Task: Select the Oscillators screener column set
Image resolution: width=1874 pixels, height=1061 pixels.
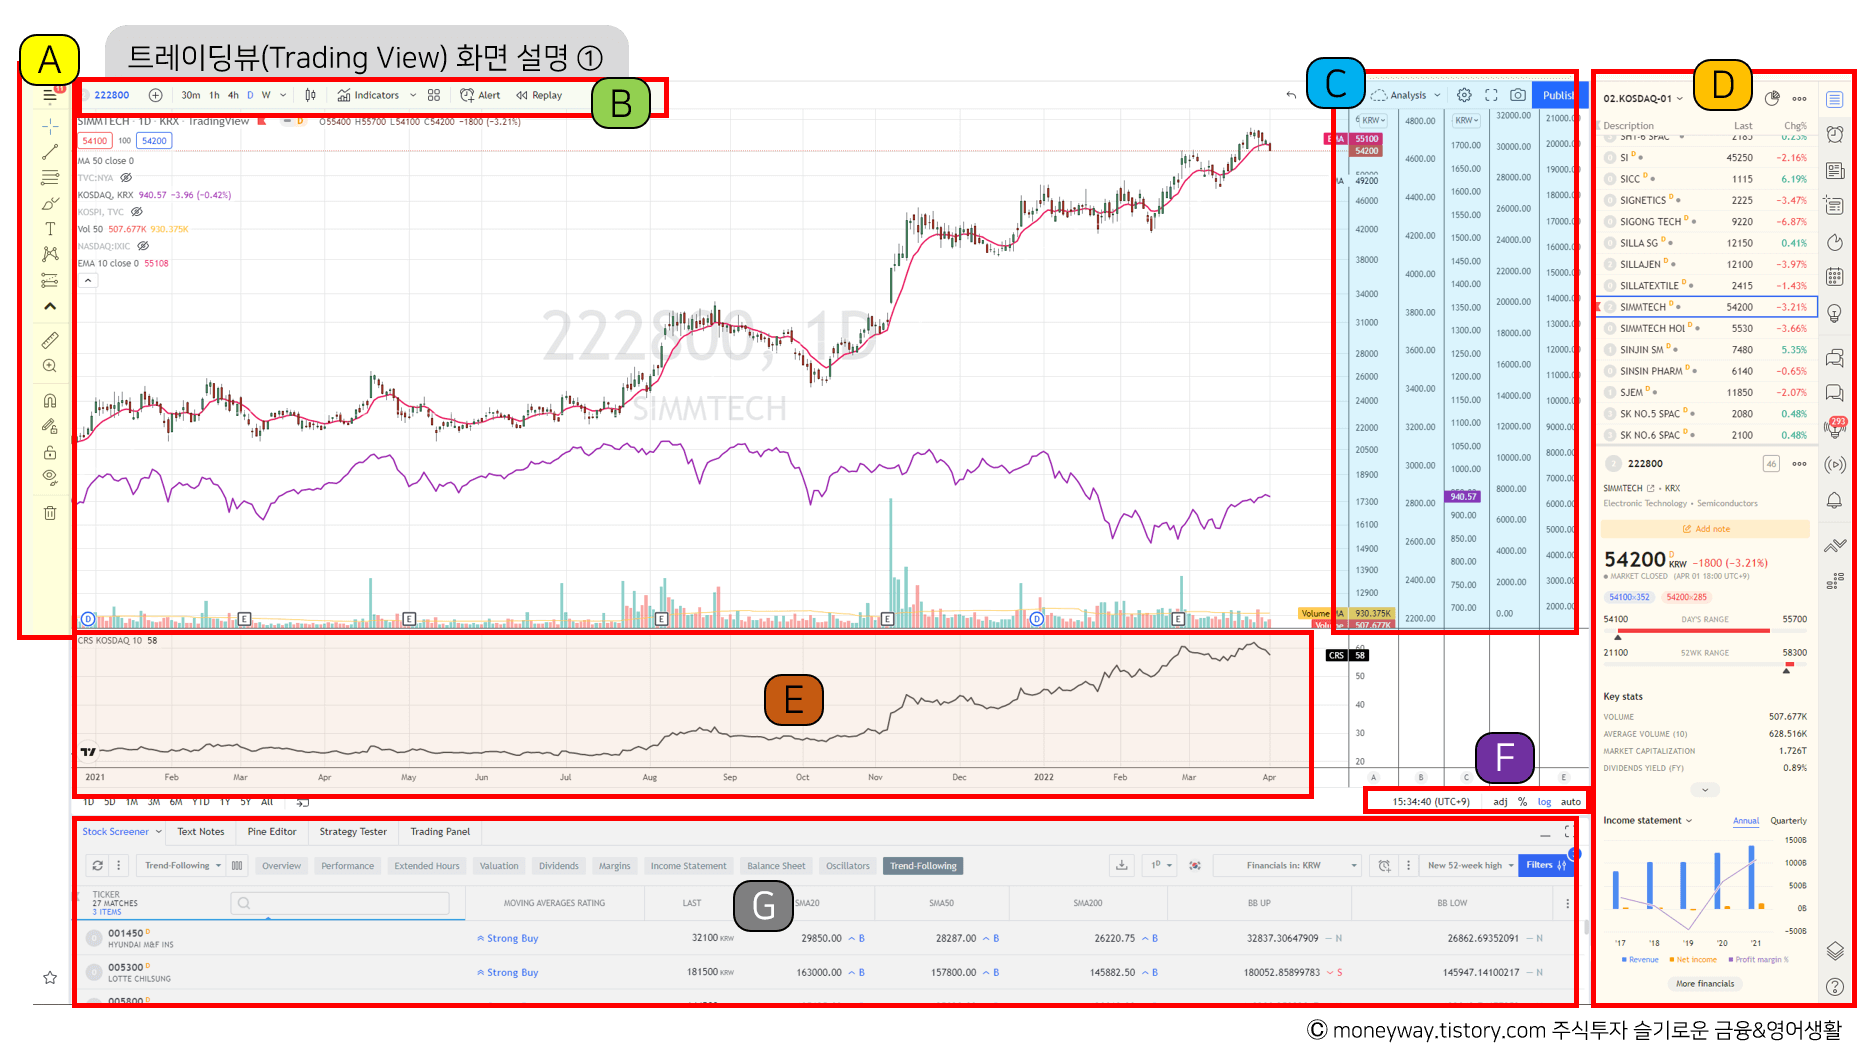Action: [848, 866]
